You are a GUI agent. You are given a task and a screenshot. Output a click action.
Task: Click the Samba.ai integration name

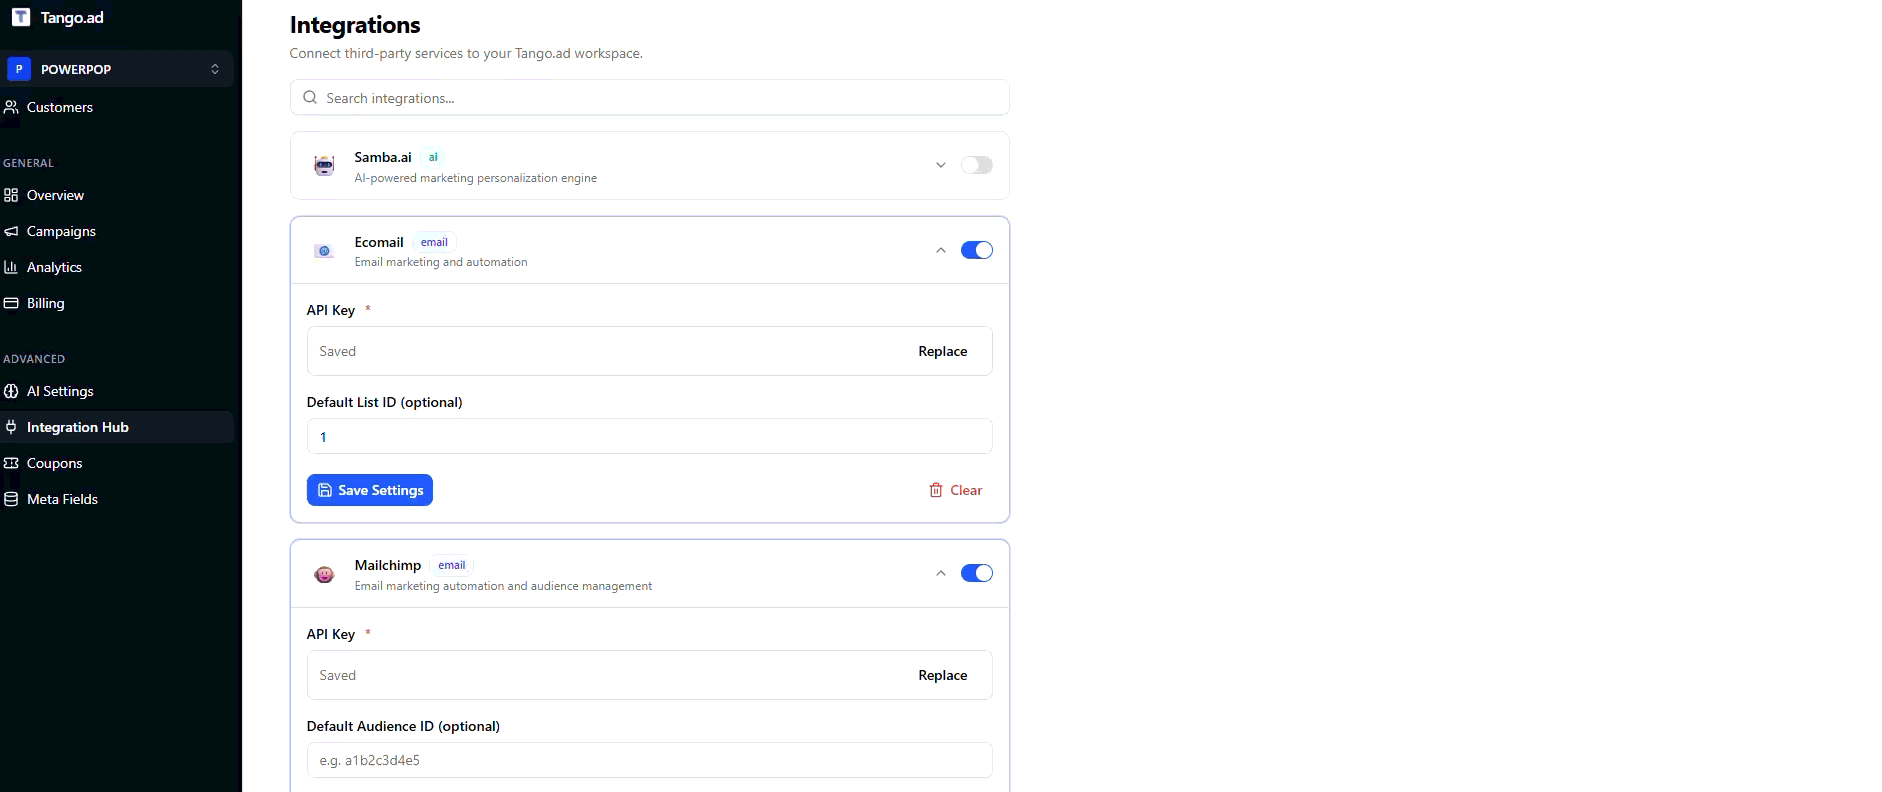383,157
